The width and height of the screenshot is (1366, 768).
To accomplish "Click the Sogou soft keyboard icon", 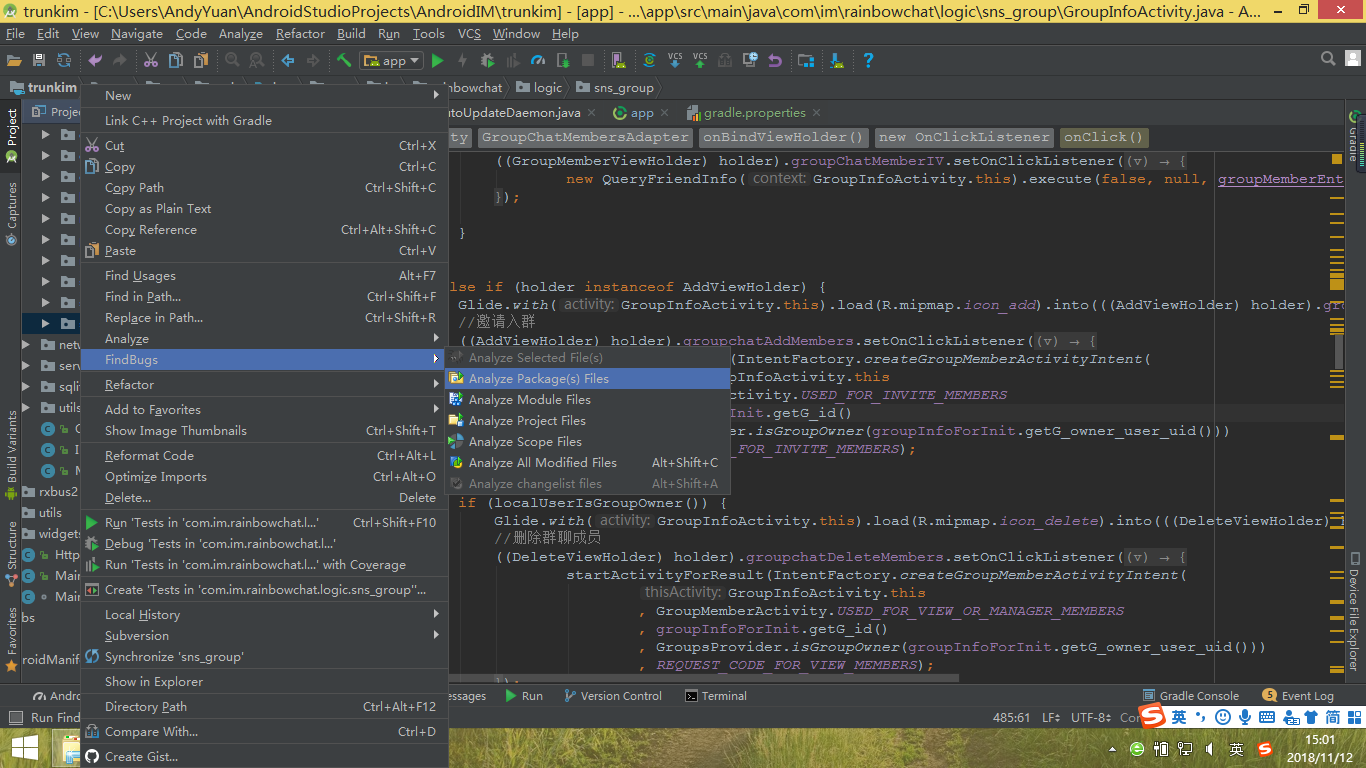I will (x=1267, y=717).
